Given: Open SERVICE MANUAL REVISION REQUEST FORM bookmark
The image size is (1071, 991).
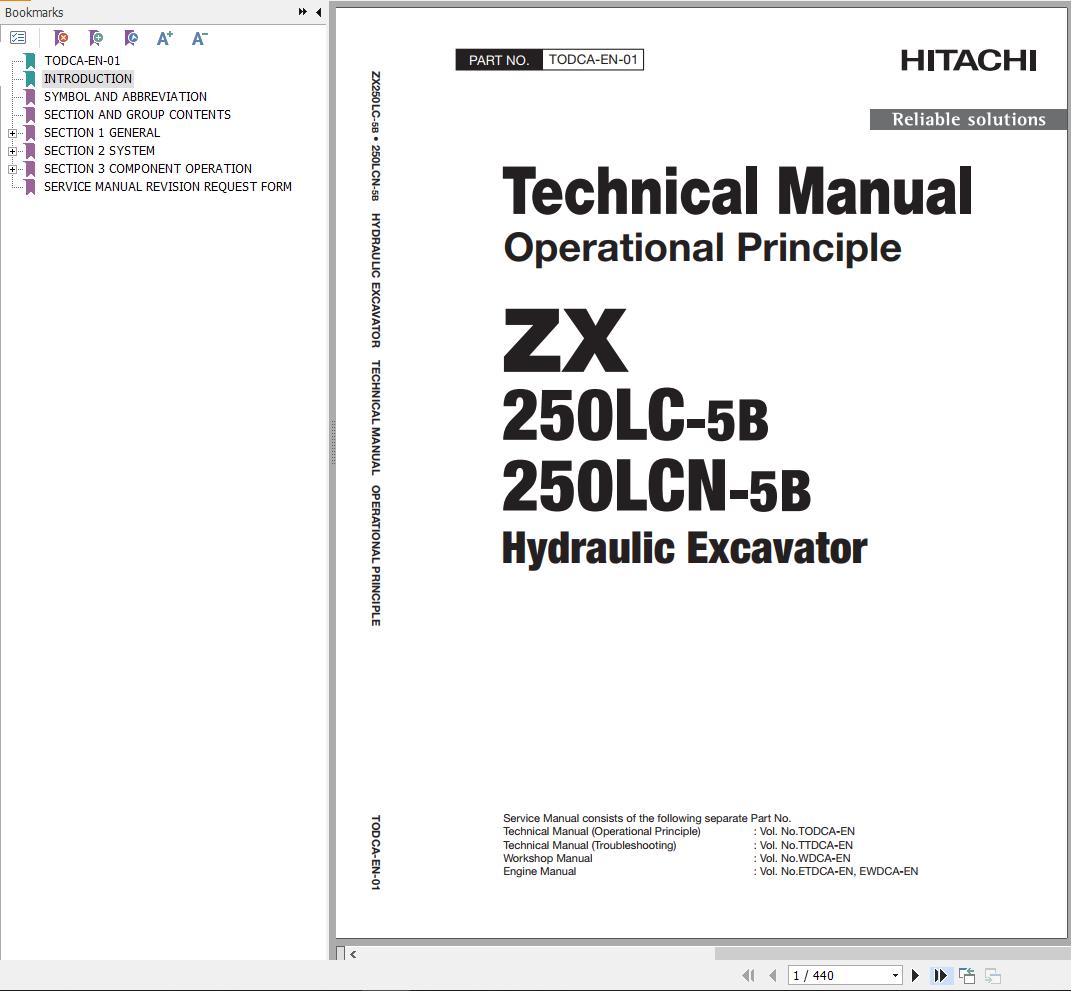Looking at the screenshot, I should tap(167, 186).
